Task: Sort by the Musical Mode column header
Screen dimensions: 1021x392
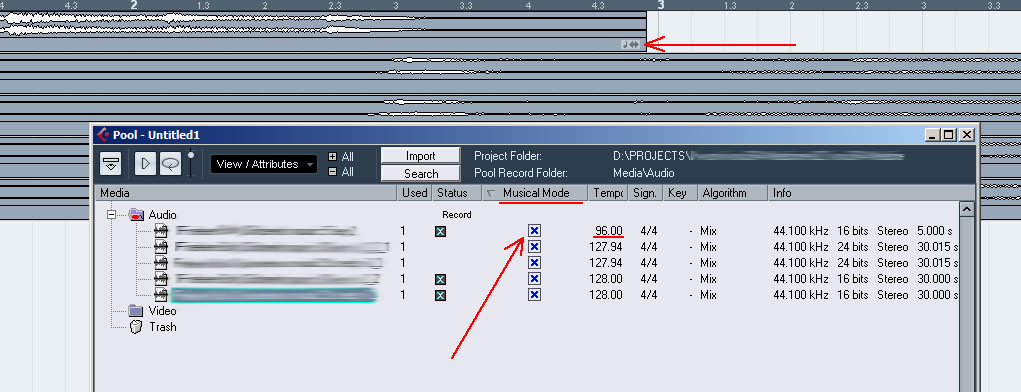Action: click(536, 193)
